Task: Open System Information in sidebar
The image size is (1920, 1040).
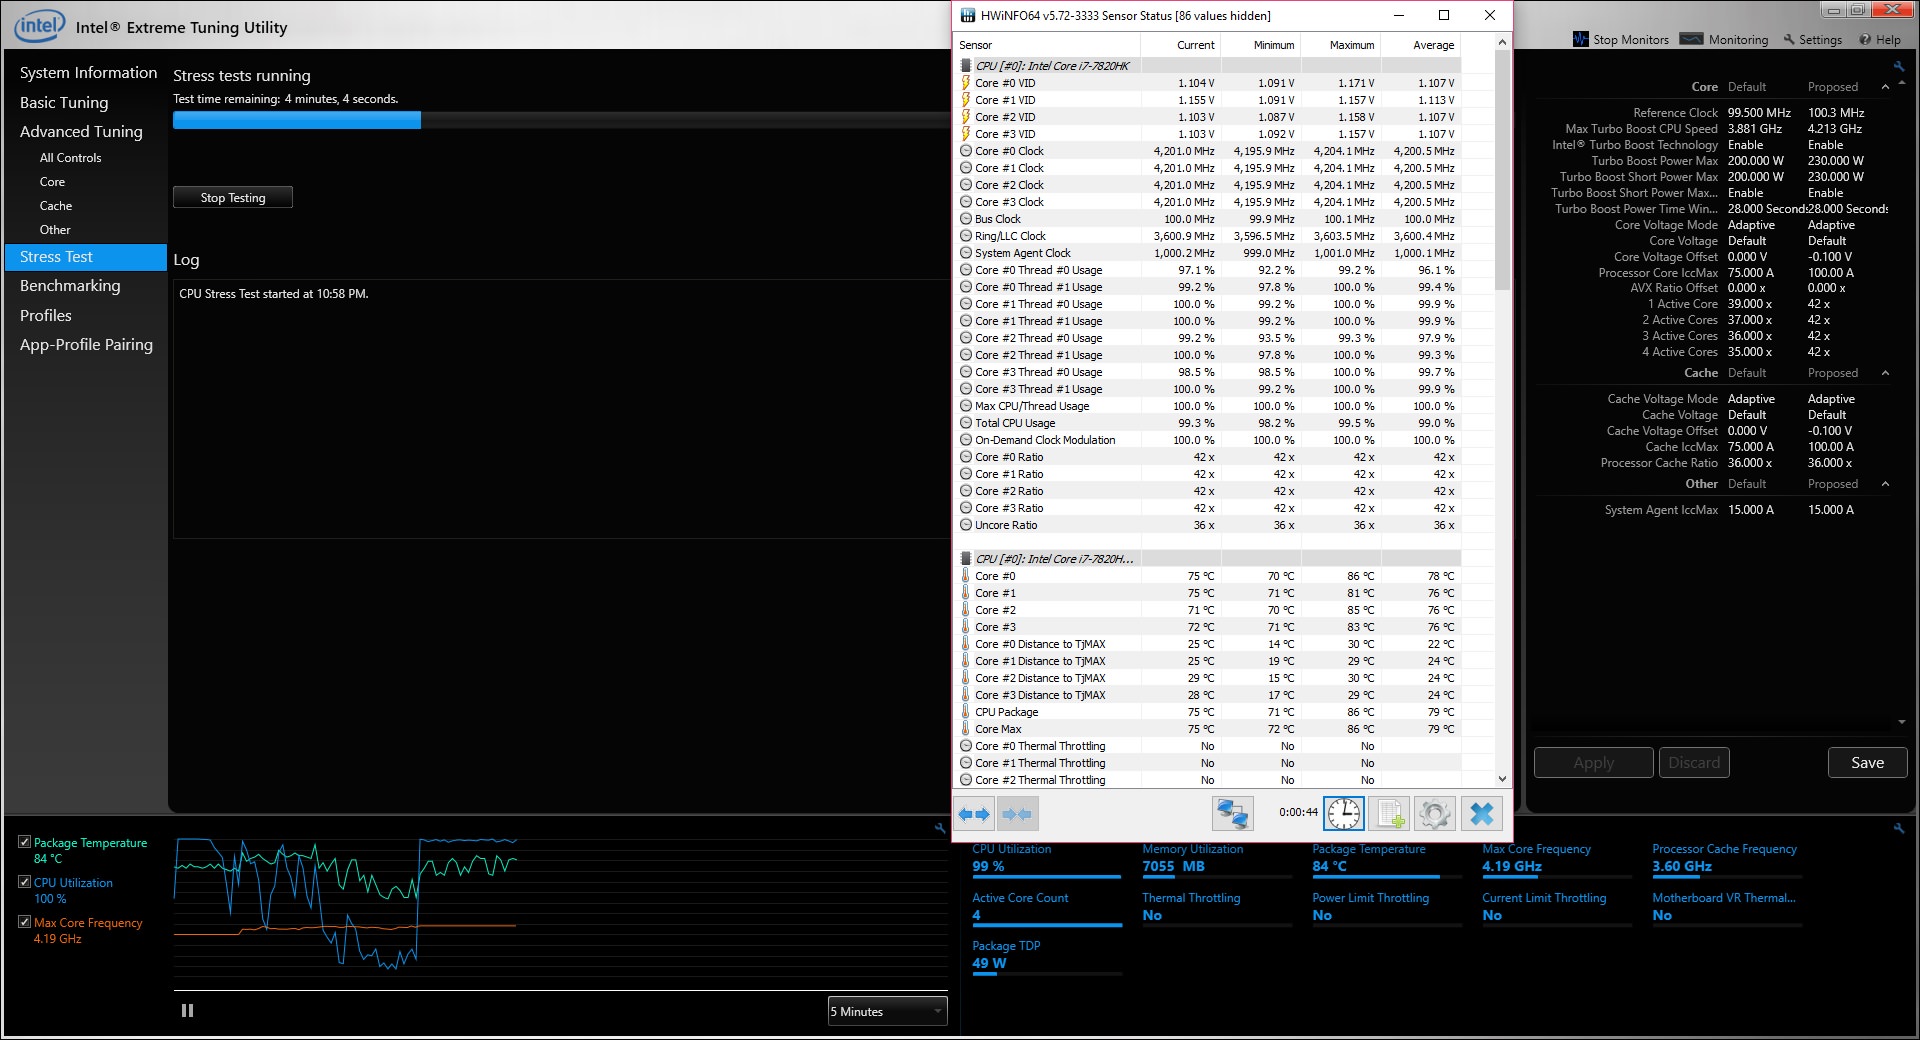Action: click(88, 73)
